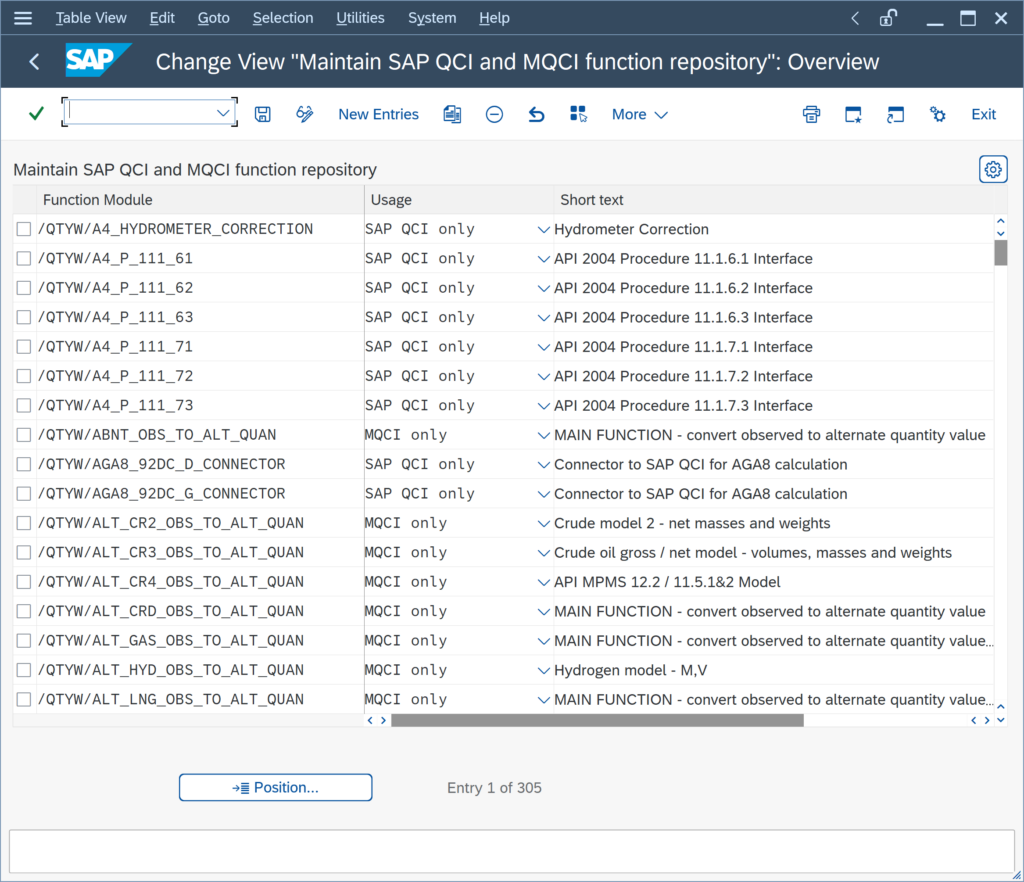
Task: Open Usage dropdown for Procedure 11.1.6.2 row
Action: point(543,289)
